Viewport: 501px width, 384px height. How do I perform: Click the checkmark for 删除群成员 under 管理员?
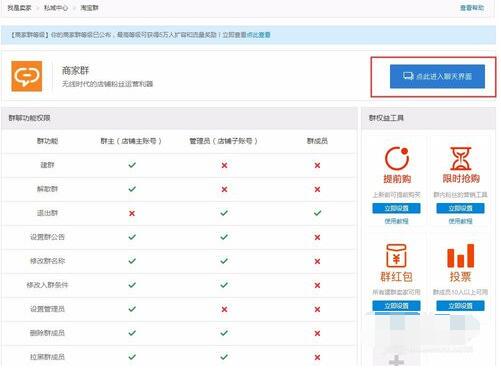(224, 333)
